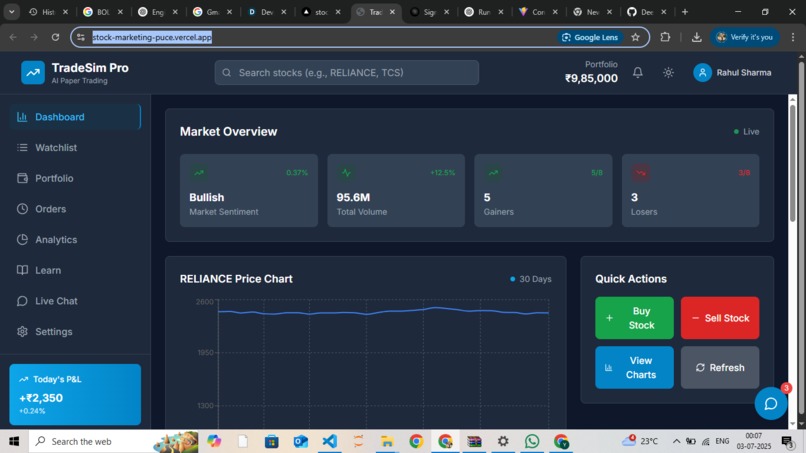The image size is (806, 453).
Task: Select the Bullish Market Sentiment card
Action: (249, 190)
